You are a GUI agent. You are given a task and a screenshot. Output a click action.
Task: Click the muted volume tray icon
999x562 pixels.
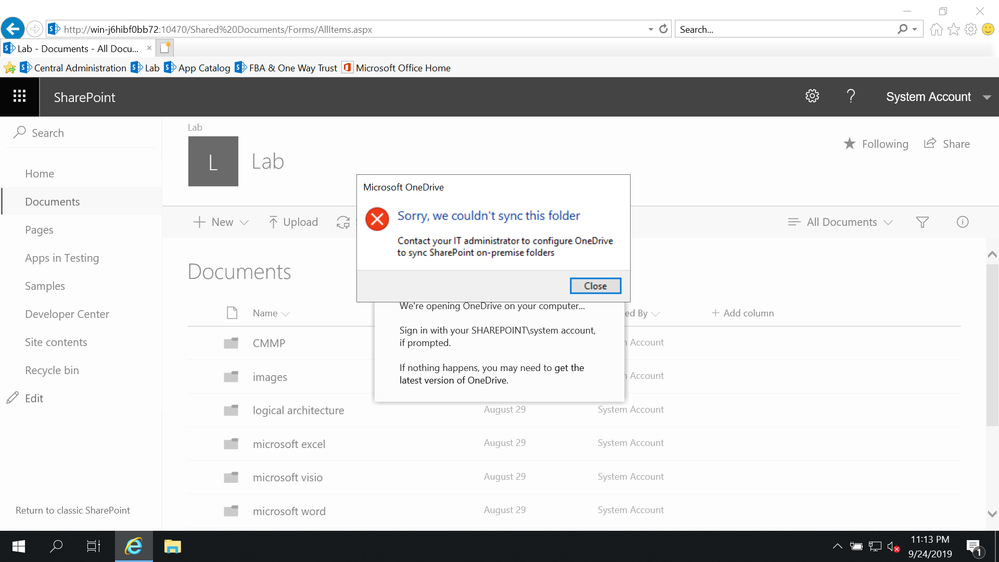coord(893,547)
